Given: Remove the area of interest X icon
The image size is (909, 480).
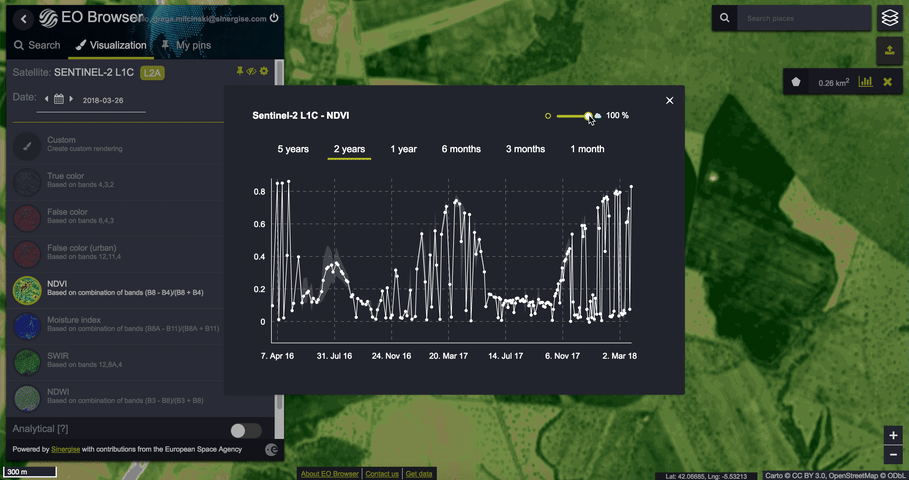Looking at the screenshot, I should coord(887,82).
